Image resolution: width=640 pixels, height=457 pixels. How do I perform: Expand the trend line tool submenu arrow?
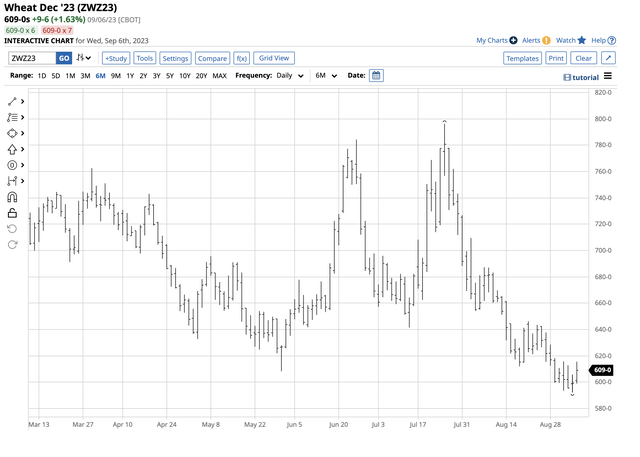pyautogui.click(x=22, y=102)
